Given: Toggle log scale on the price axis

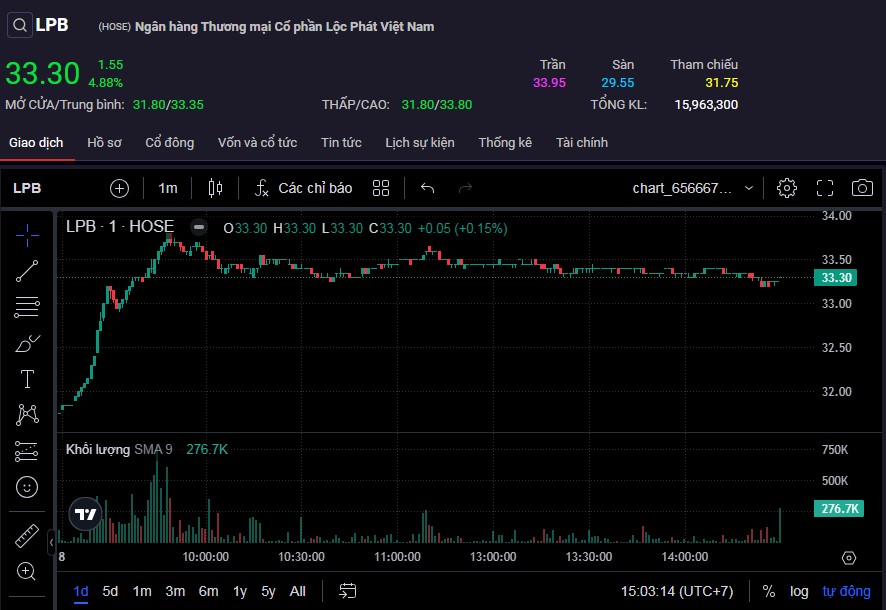Looking at the screenshot, I should [x=799, y=591].
